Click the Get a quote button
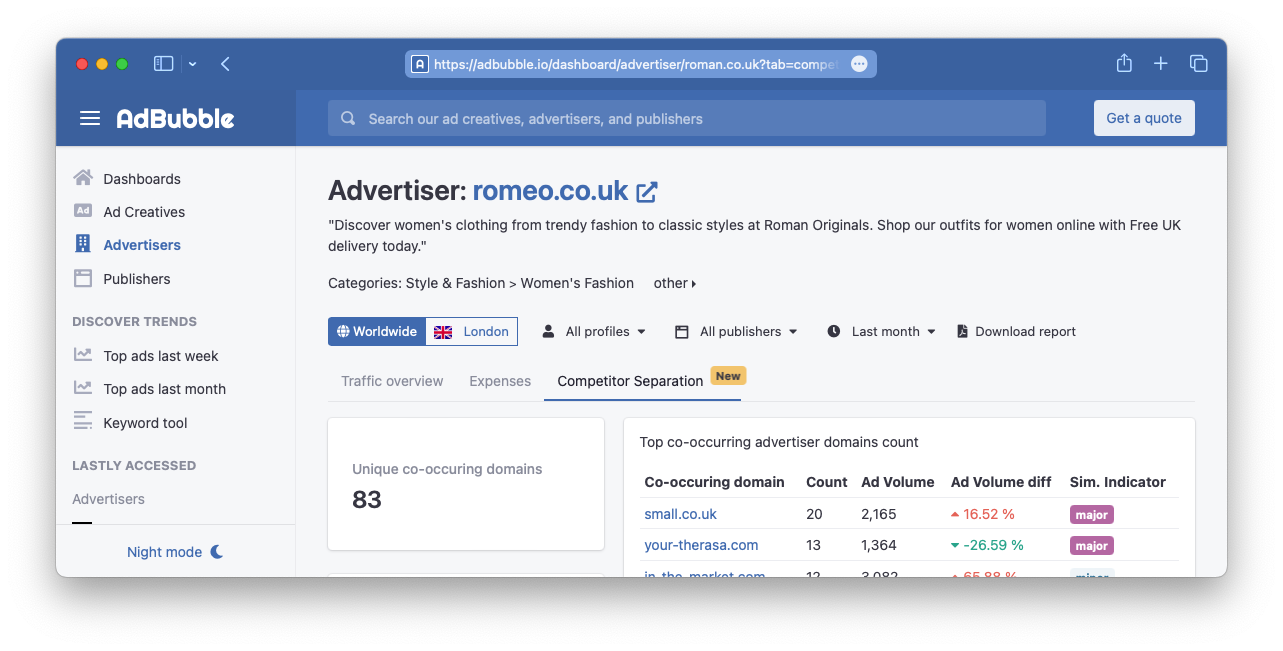Viewport: 1283px width, 651px height. pos(1144,118)
